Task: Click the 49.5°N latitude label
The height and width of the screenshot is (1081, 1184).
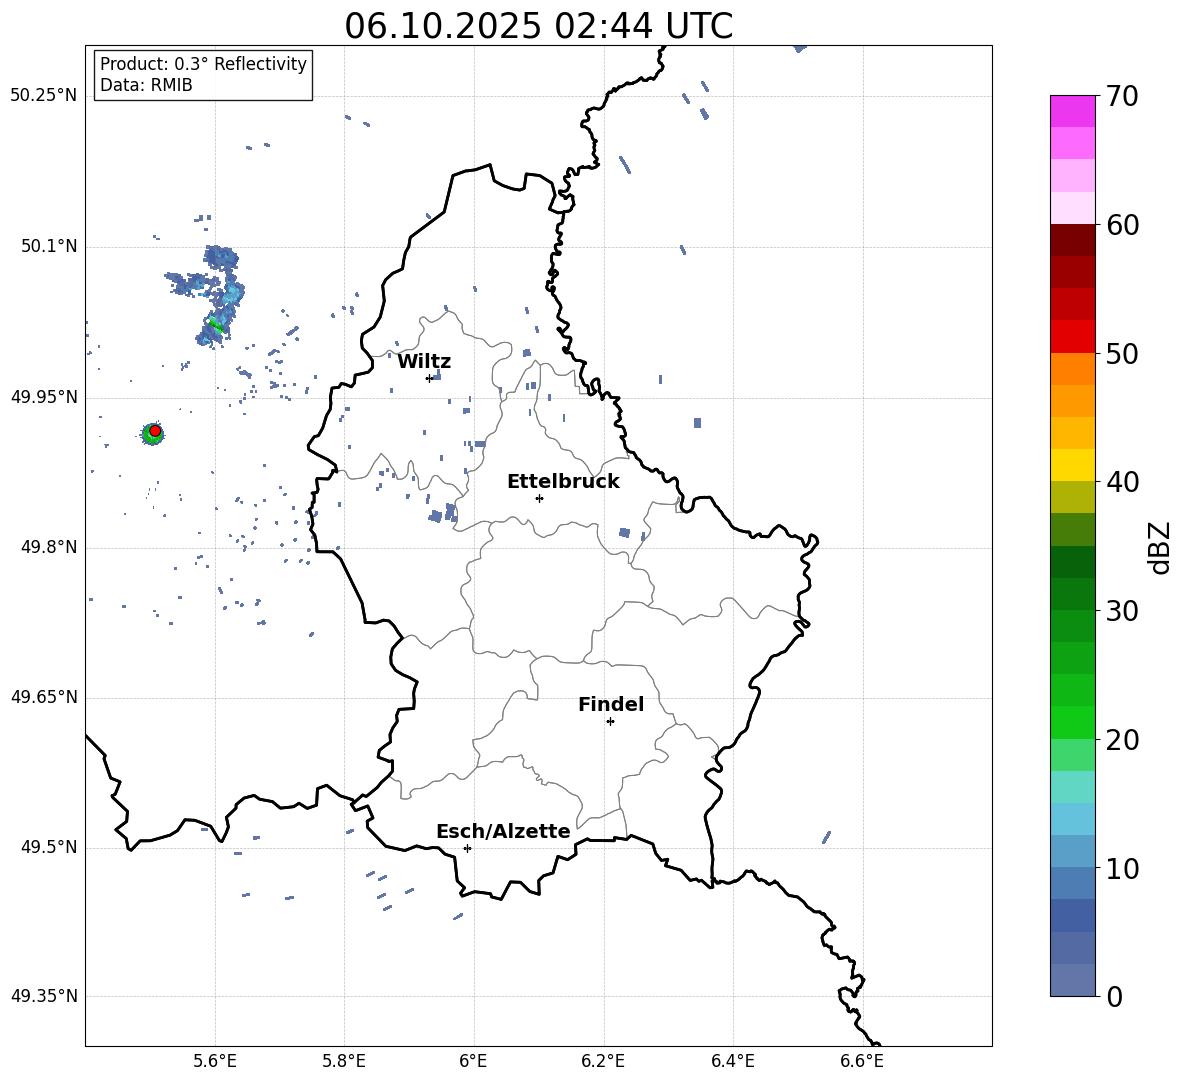Action: 48,847
